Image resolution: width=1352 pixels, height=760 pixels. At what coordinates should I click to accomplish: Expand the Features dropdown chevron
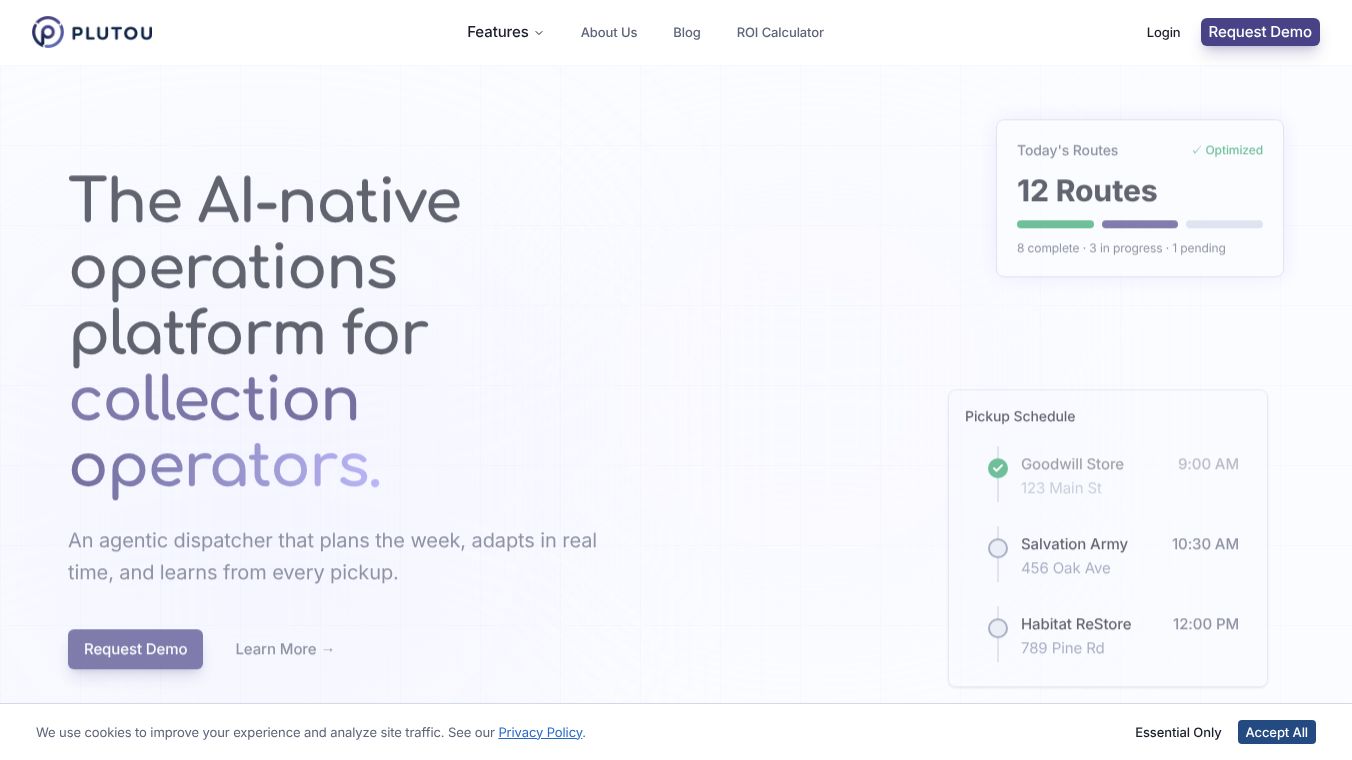(x=539, y=33)
